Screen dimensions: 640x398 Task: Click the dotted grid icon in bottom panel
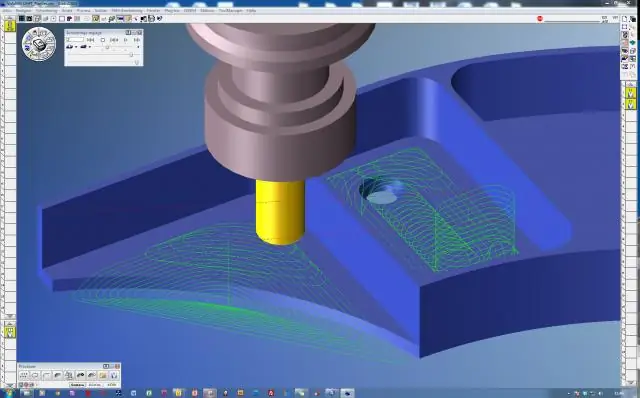(24, 375)
